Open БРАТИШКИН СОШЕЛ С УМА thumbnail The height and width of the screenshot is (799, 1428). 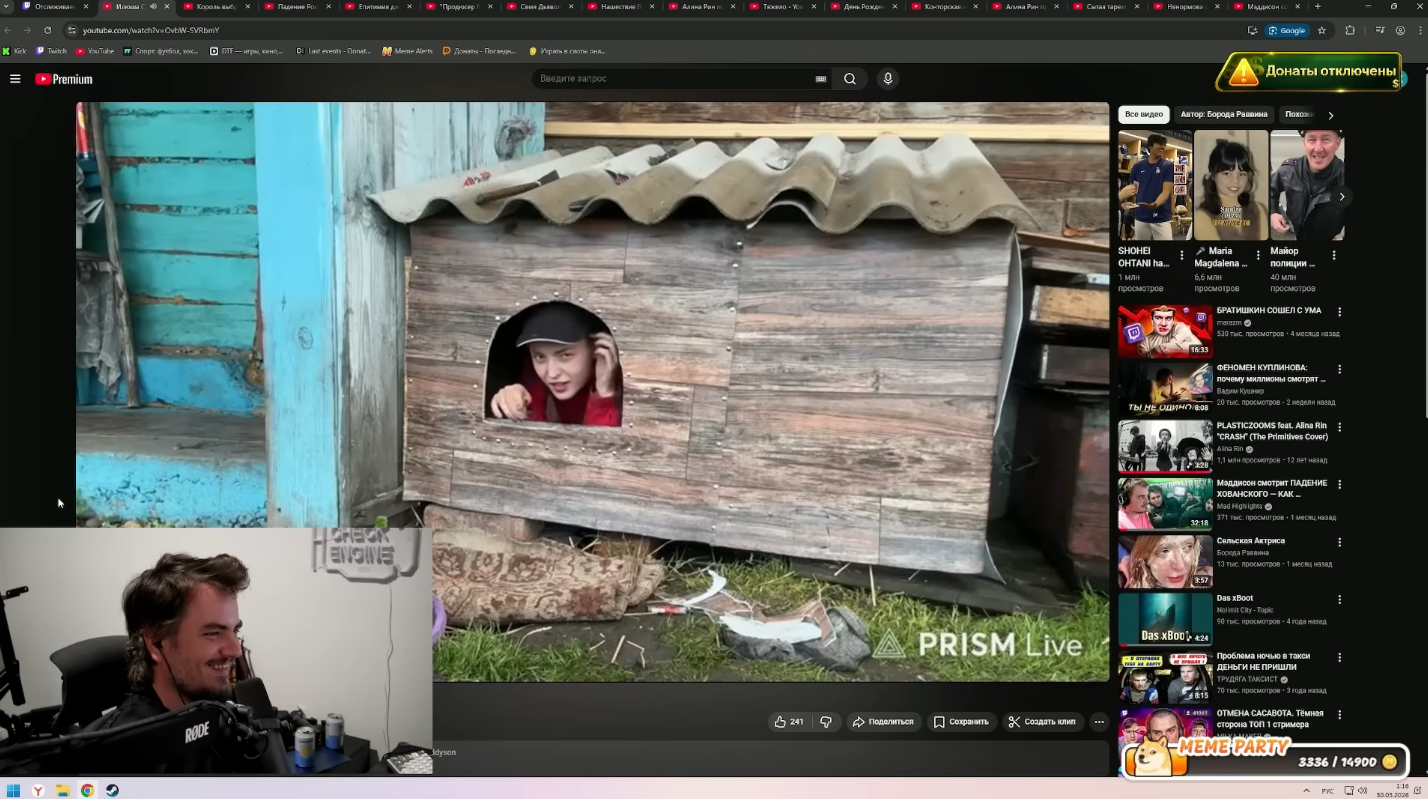[x=1165, y=331]
